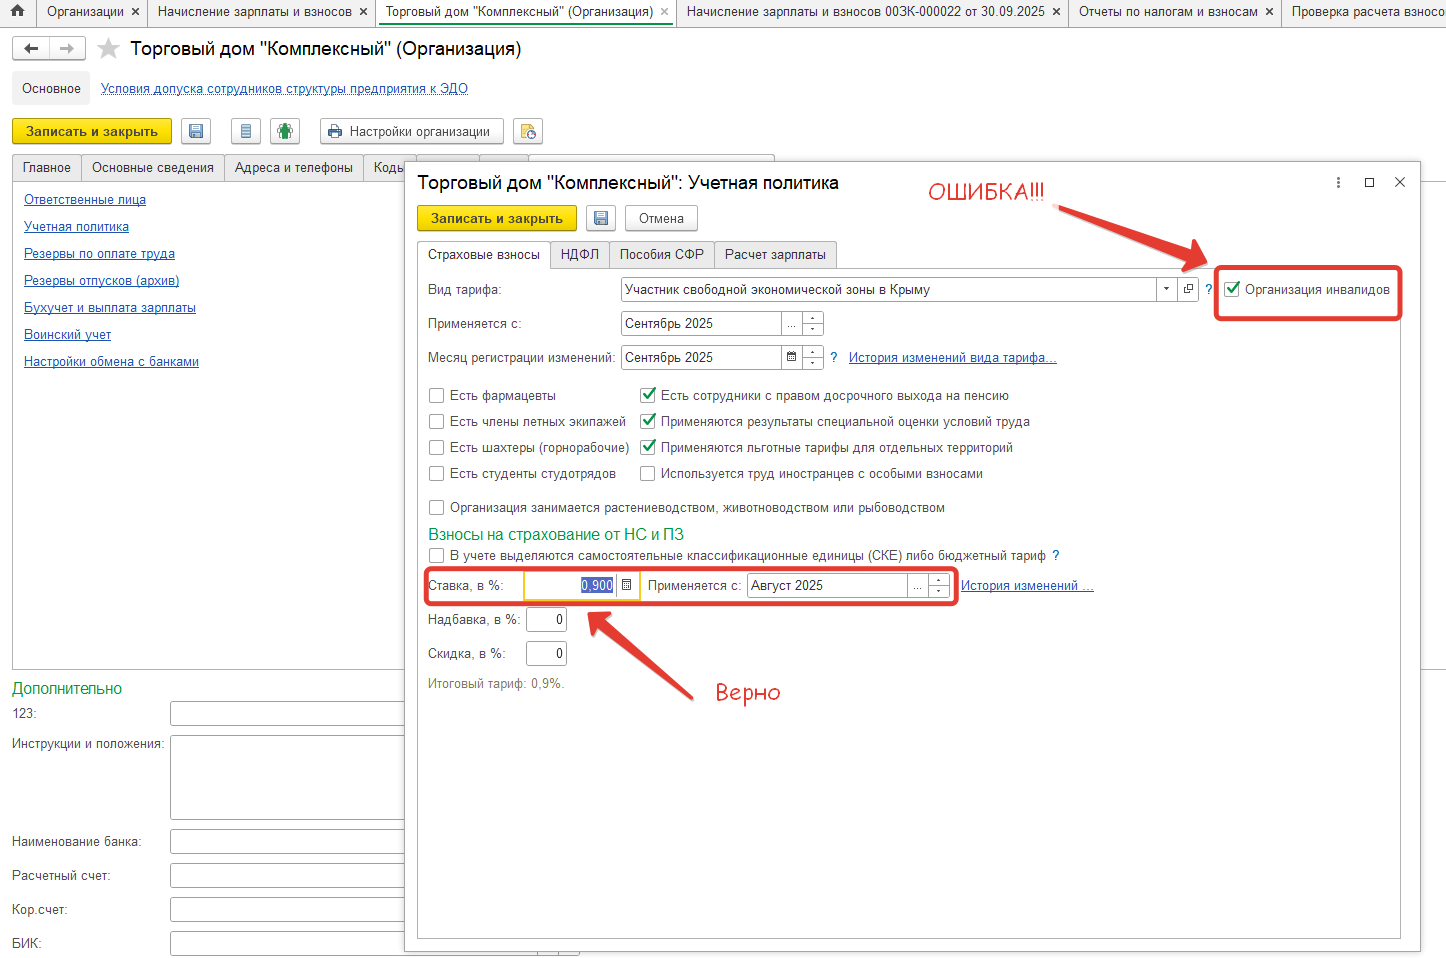
Task: Click open-form icon next to Вид тарифа
Action: coord(1188,289)
